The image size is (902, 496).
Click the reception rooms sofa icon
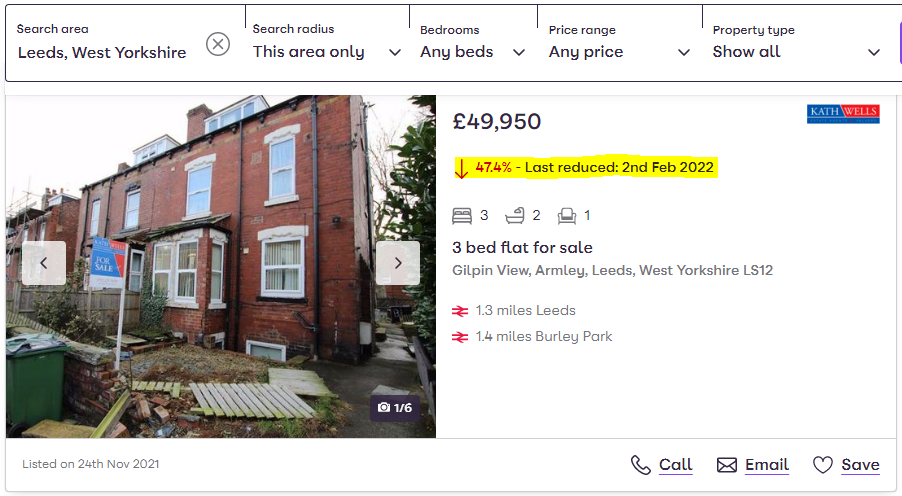pyautogui.click(x=567, y=215)
